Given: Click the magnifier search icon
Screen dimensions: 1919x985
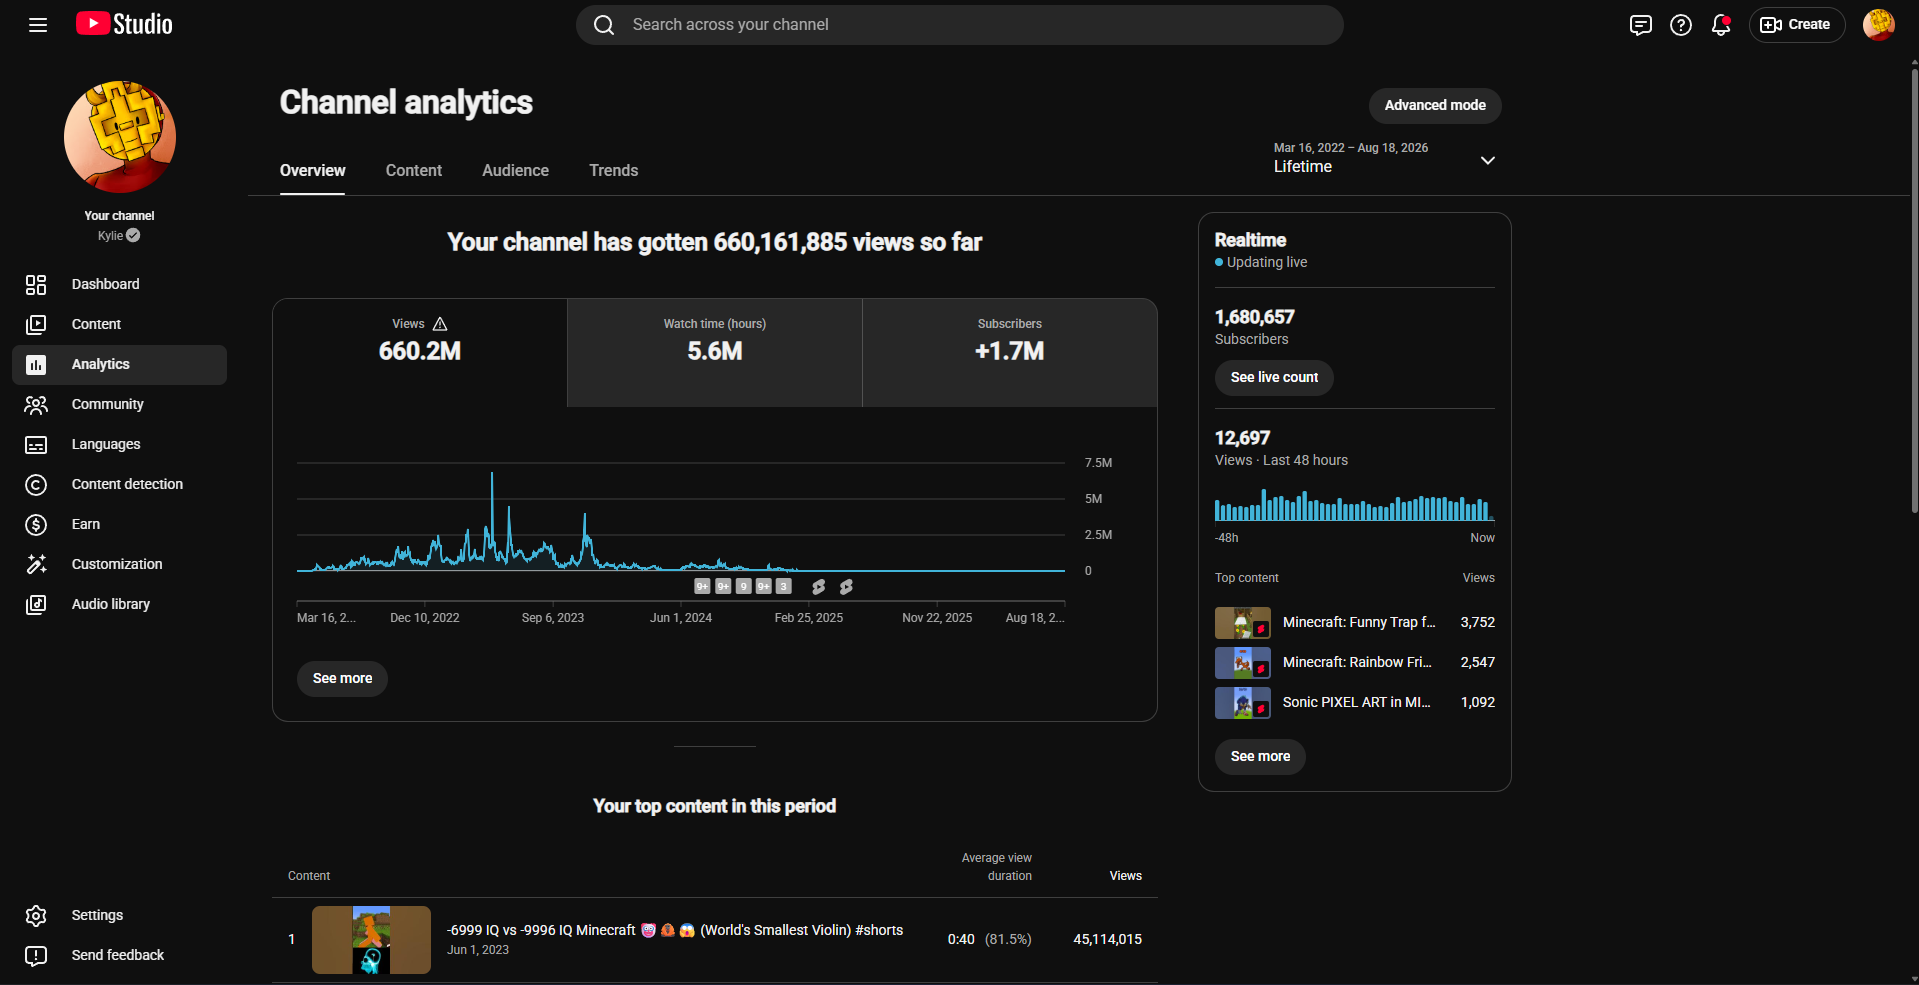Looking at the screenshot, I should (x=604, y=25).
